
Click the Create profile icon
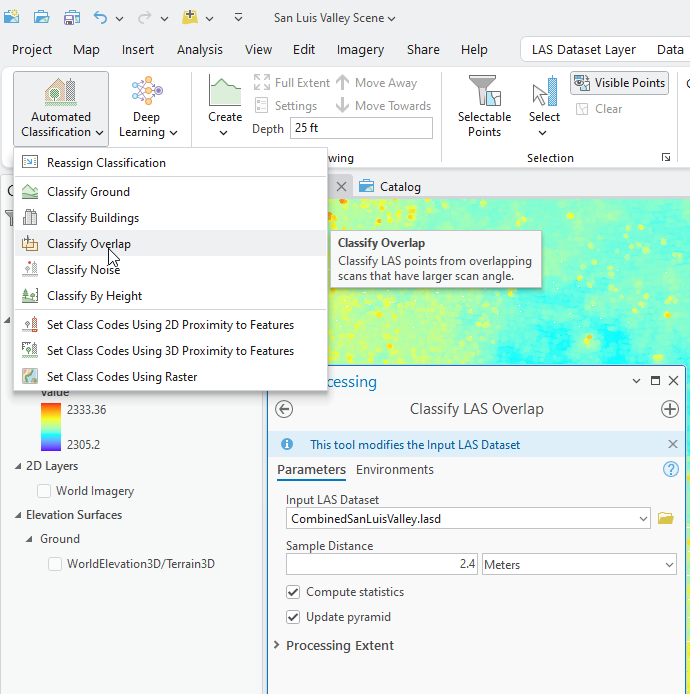[225, 93]
